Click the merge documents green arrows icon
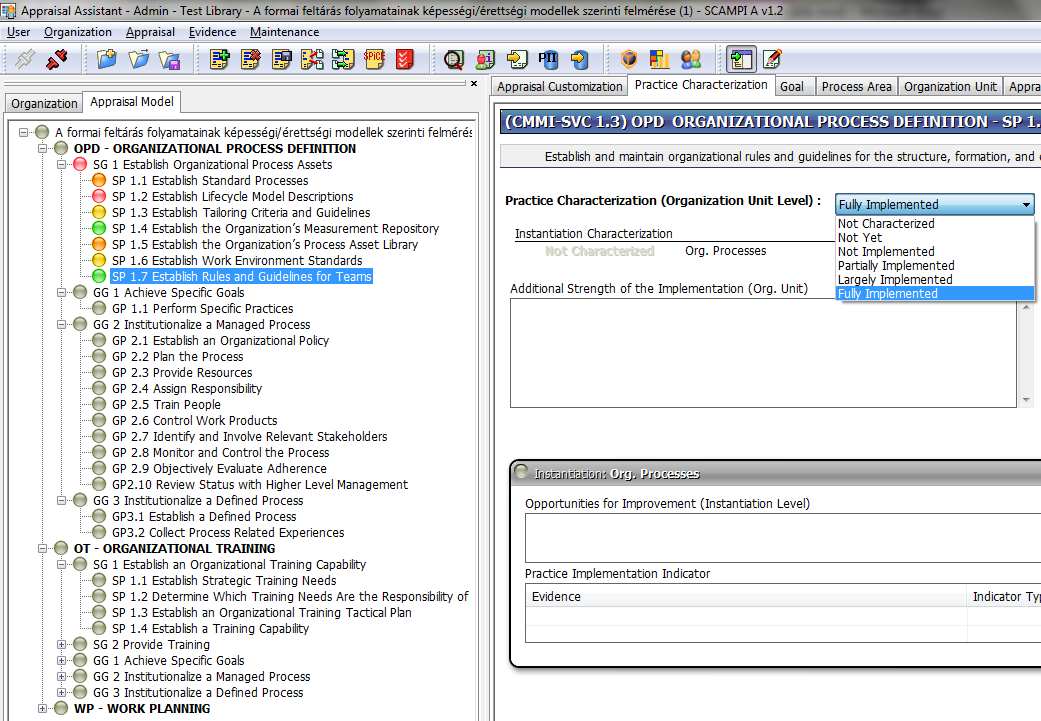 coord(343,59)
